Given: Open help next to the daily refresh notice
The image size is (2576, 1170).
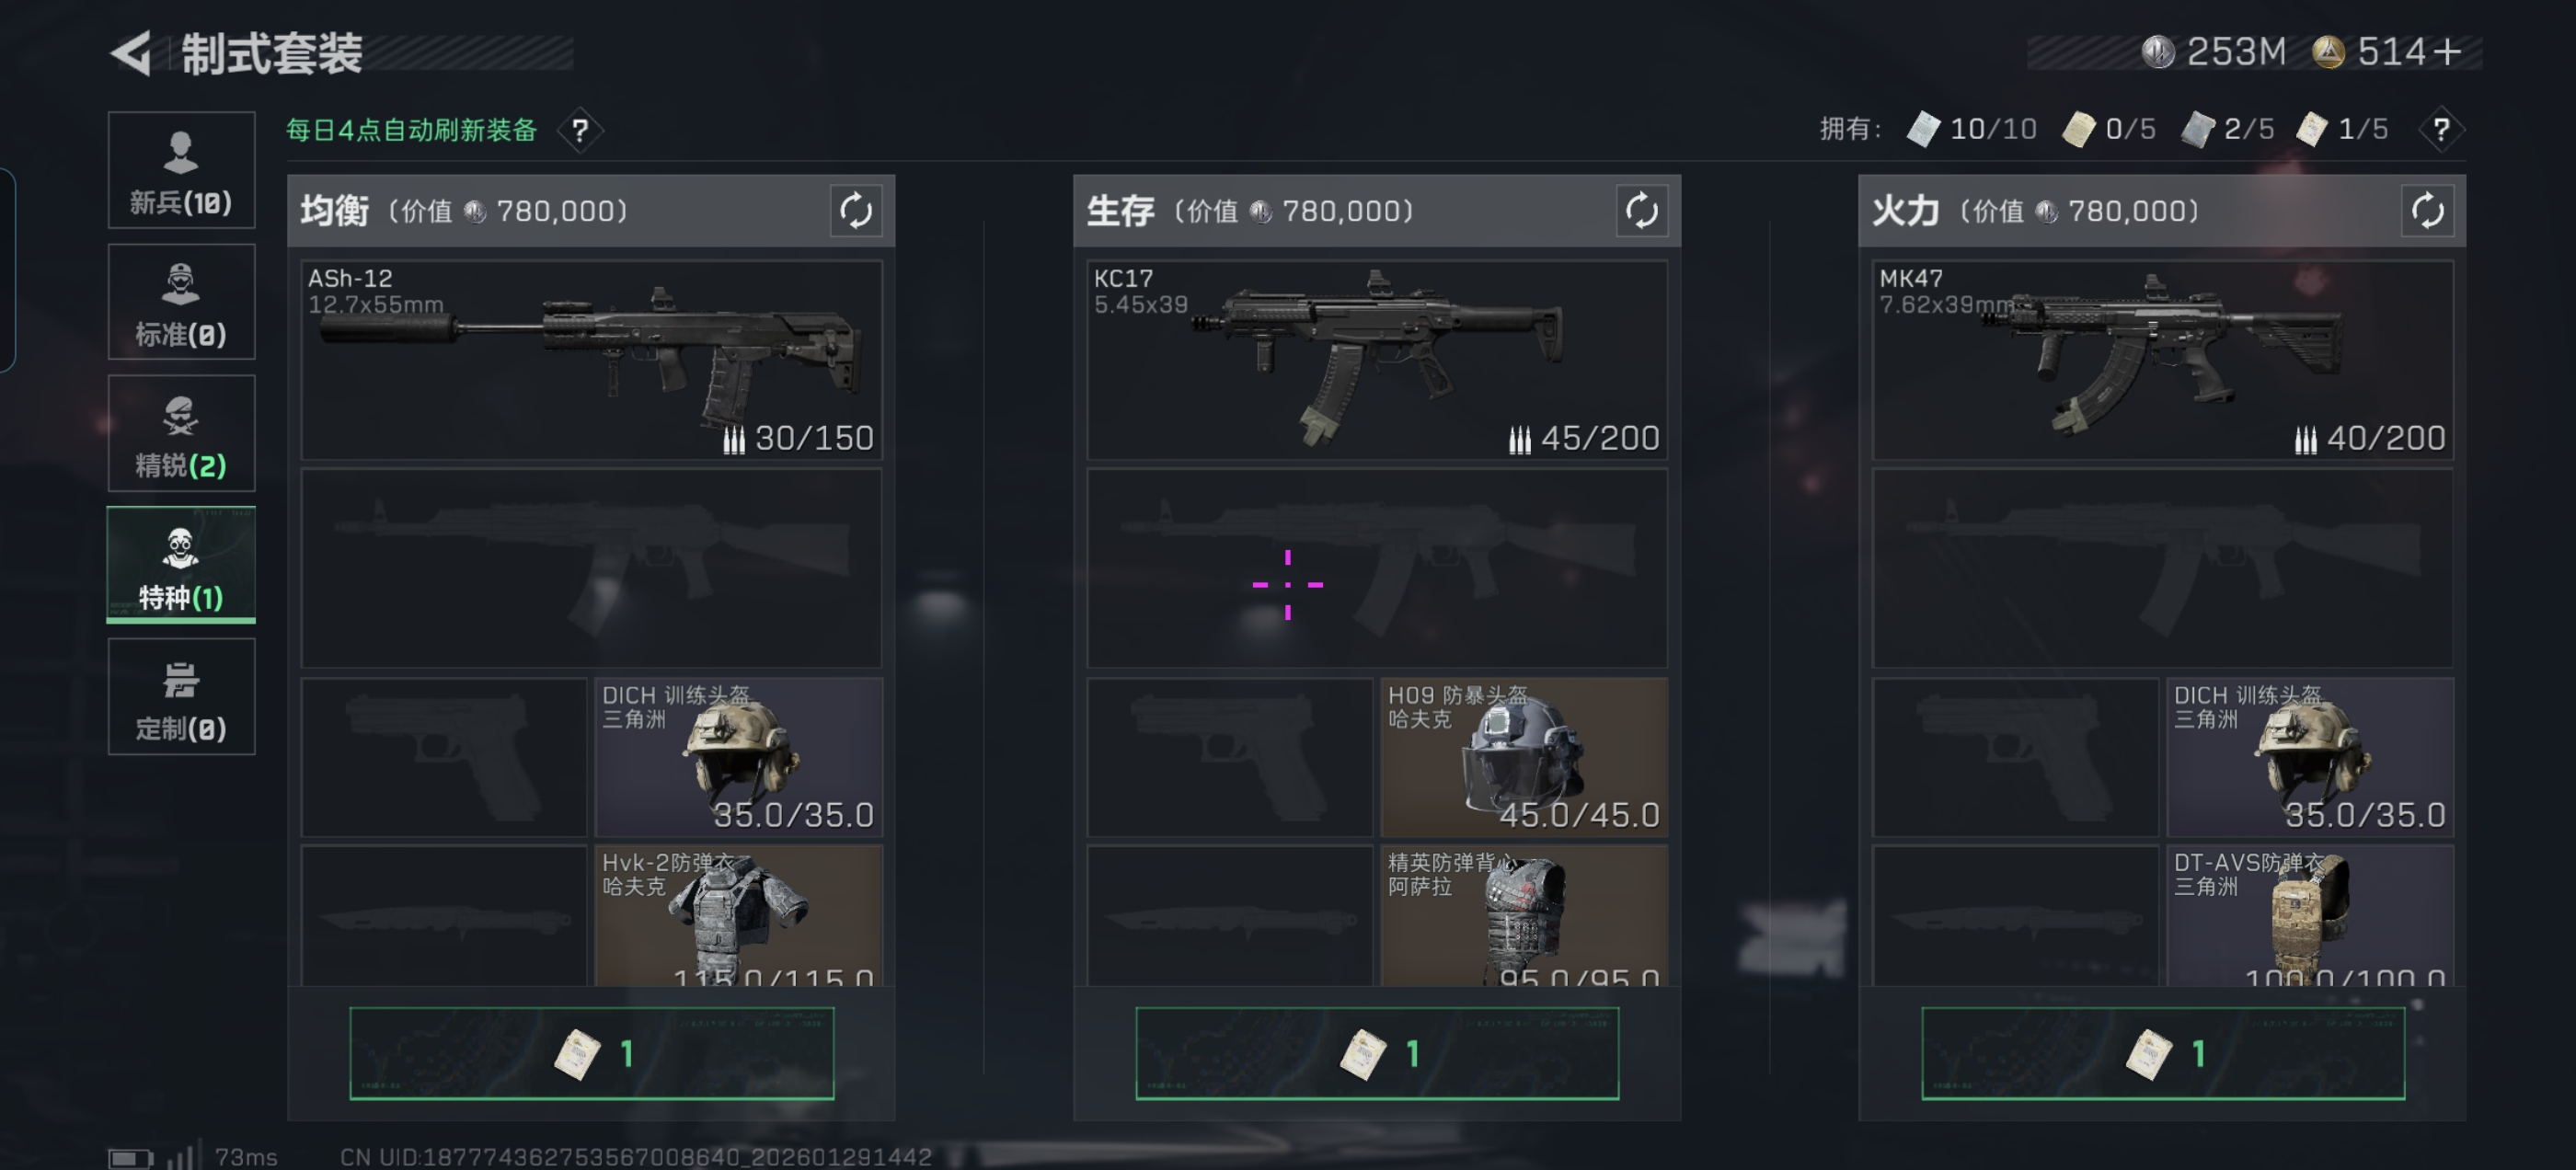Looking at the screenshot, I should pos(580,130).
